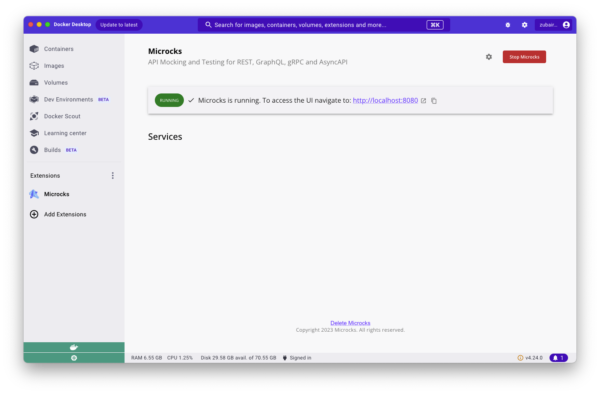Open Extensions three-dot options menu
Screen dimensions: 600x394
112,175
